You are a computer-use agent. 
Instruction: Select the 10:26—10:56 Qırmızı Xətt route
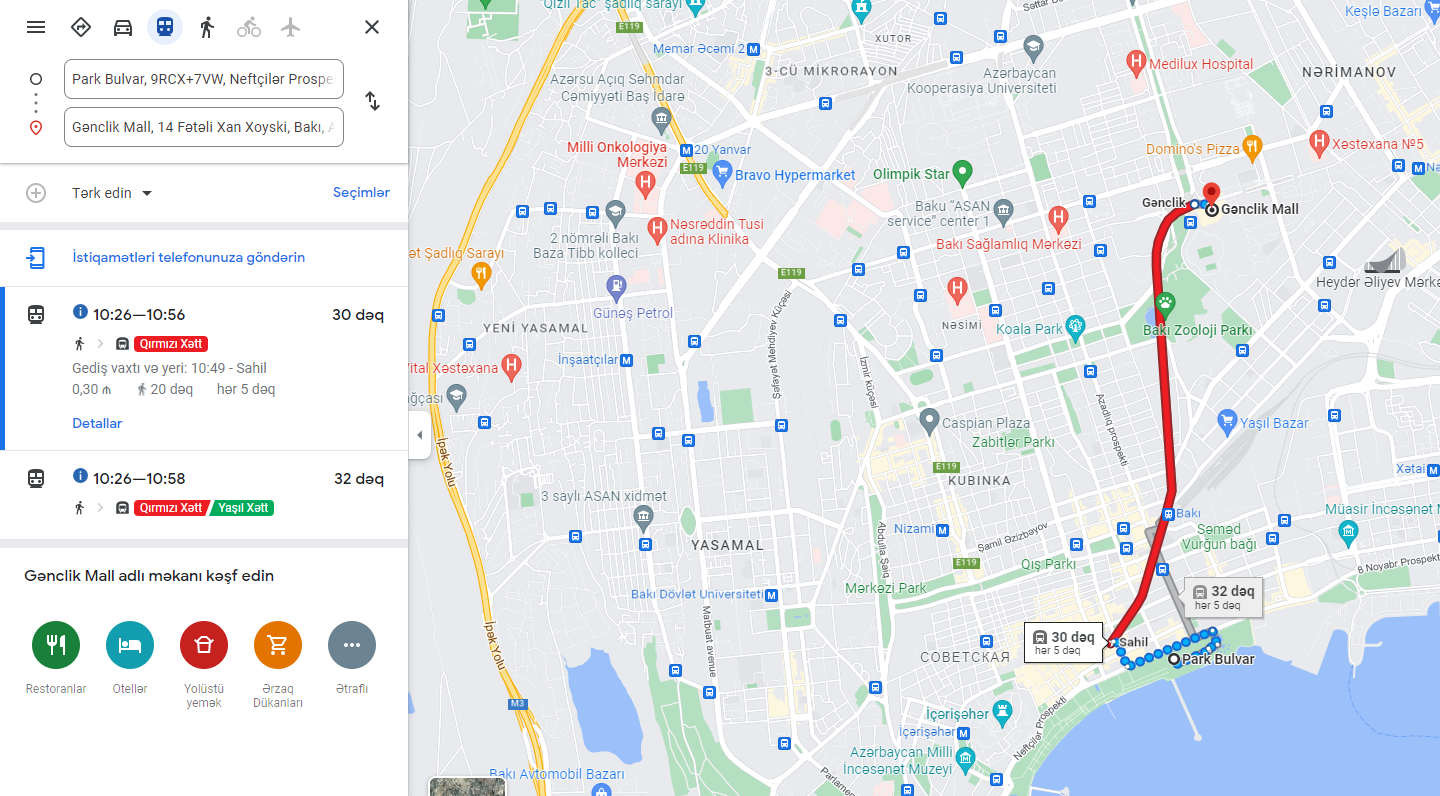tap(204, 368)
